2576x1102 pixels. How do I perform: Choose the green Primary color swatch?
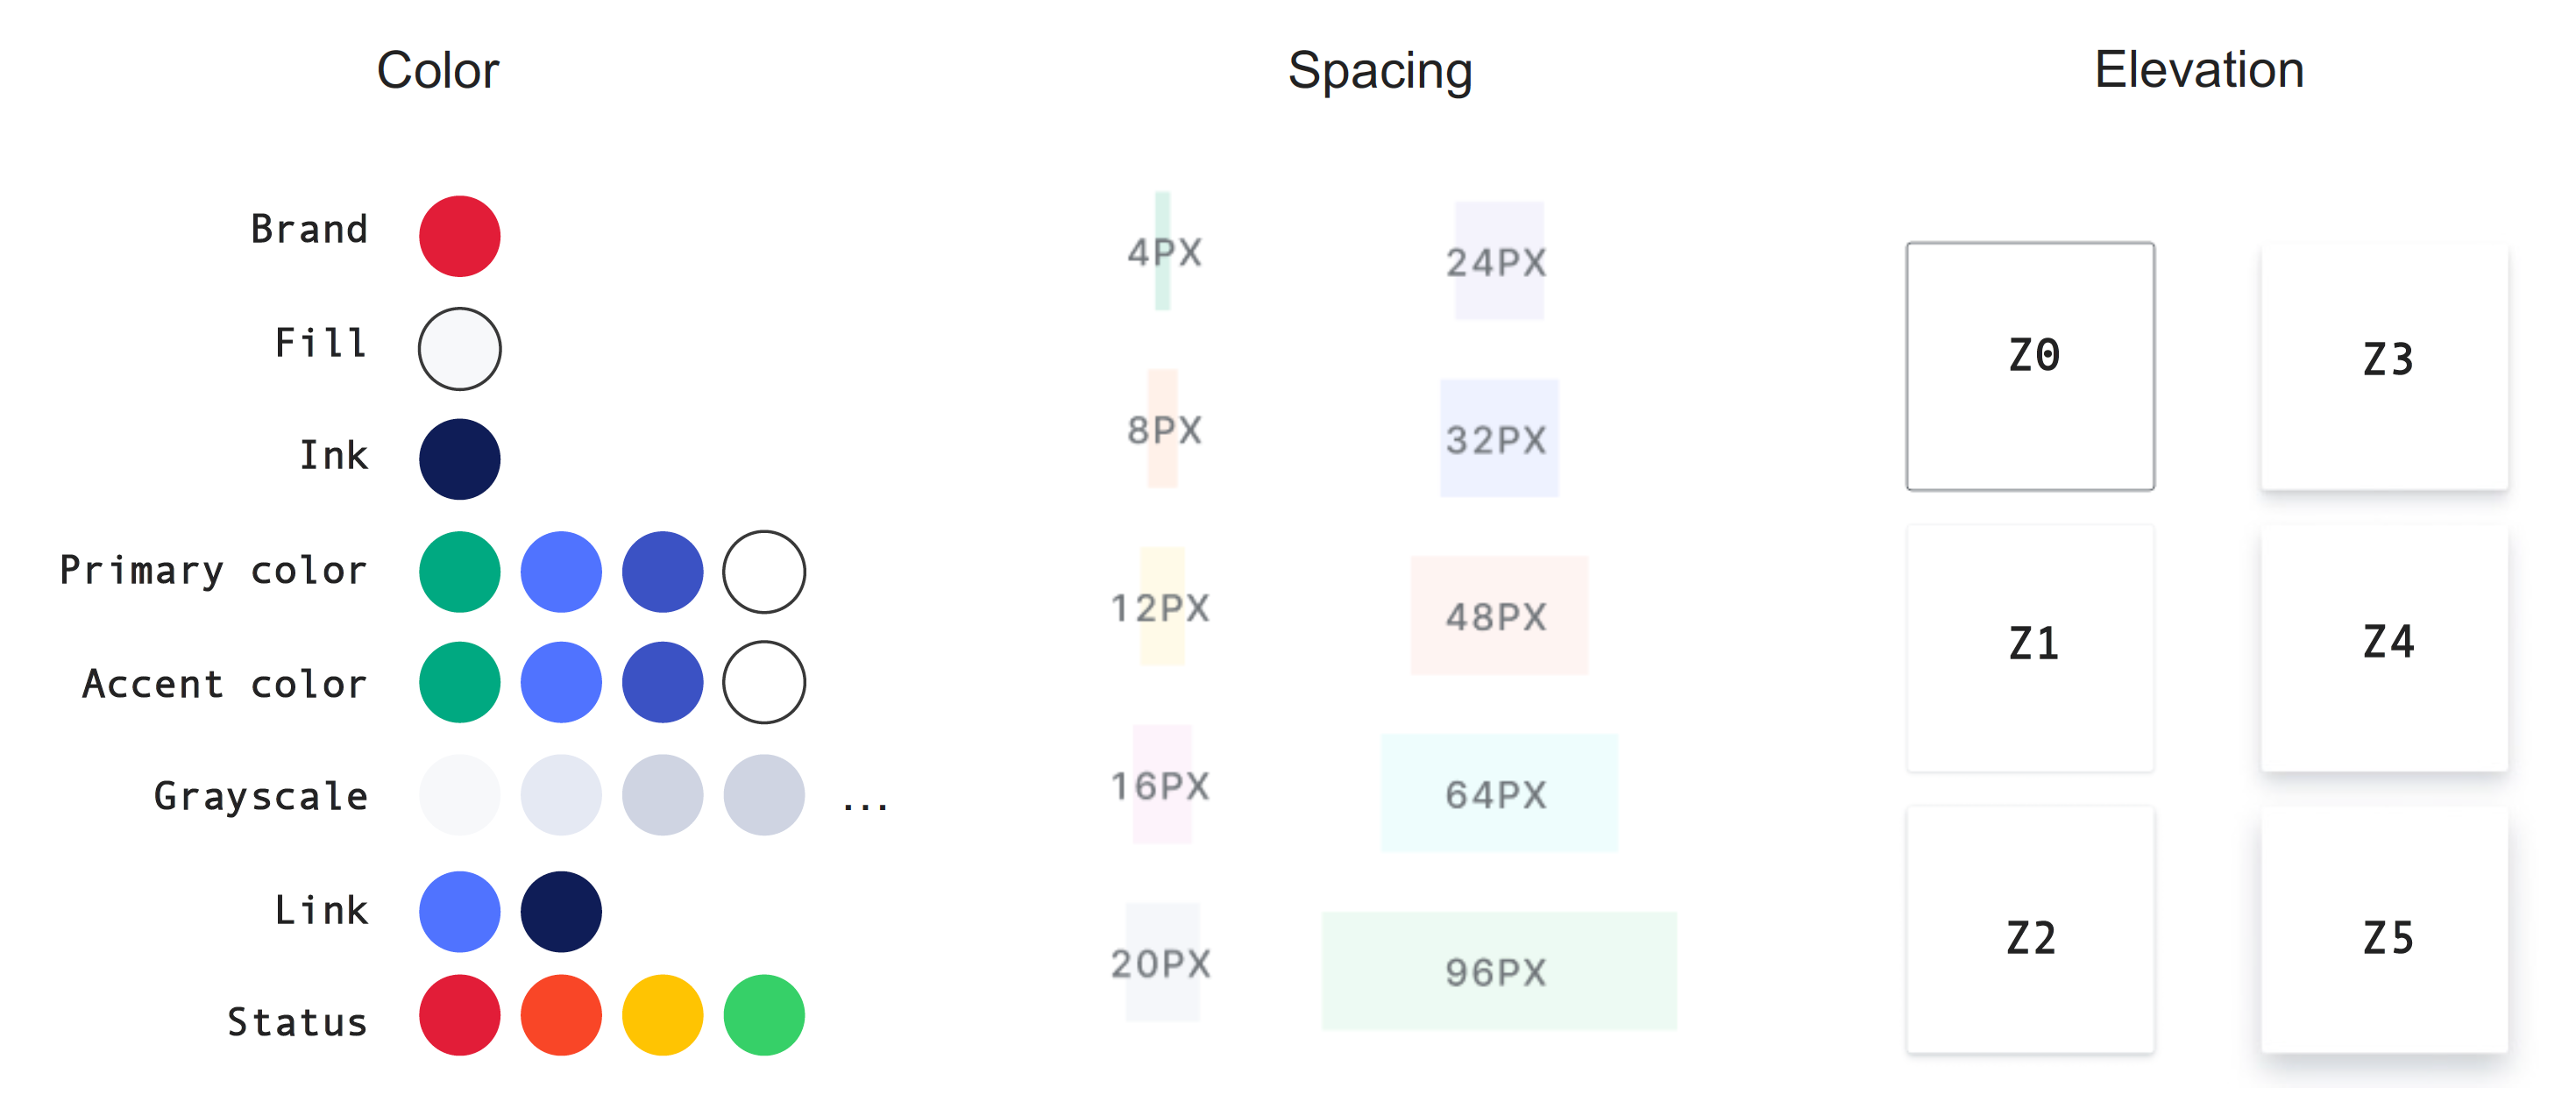[x=459, y=571]
